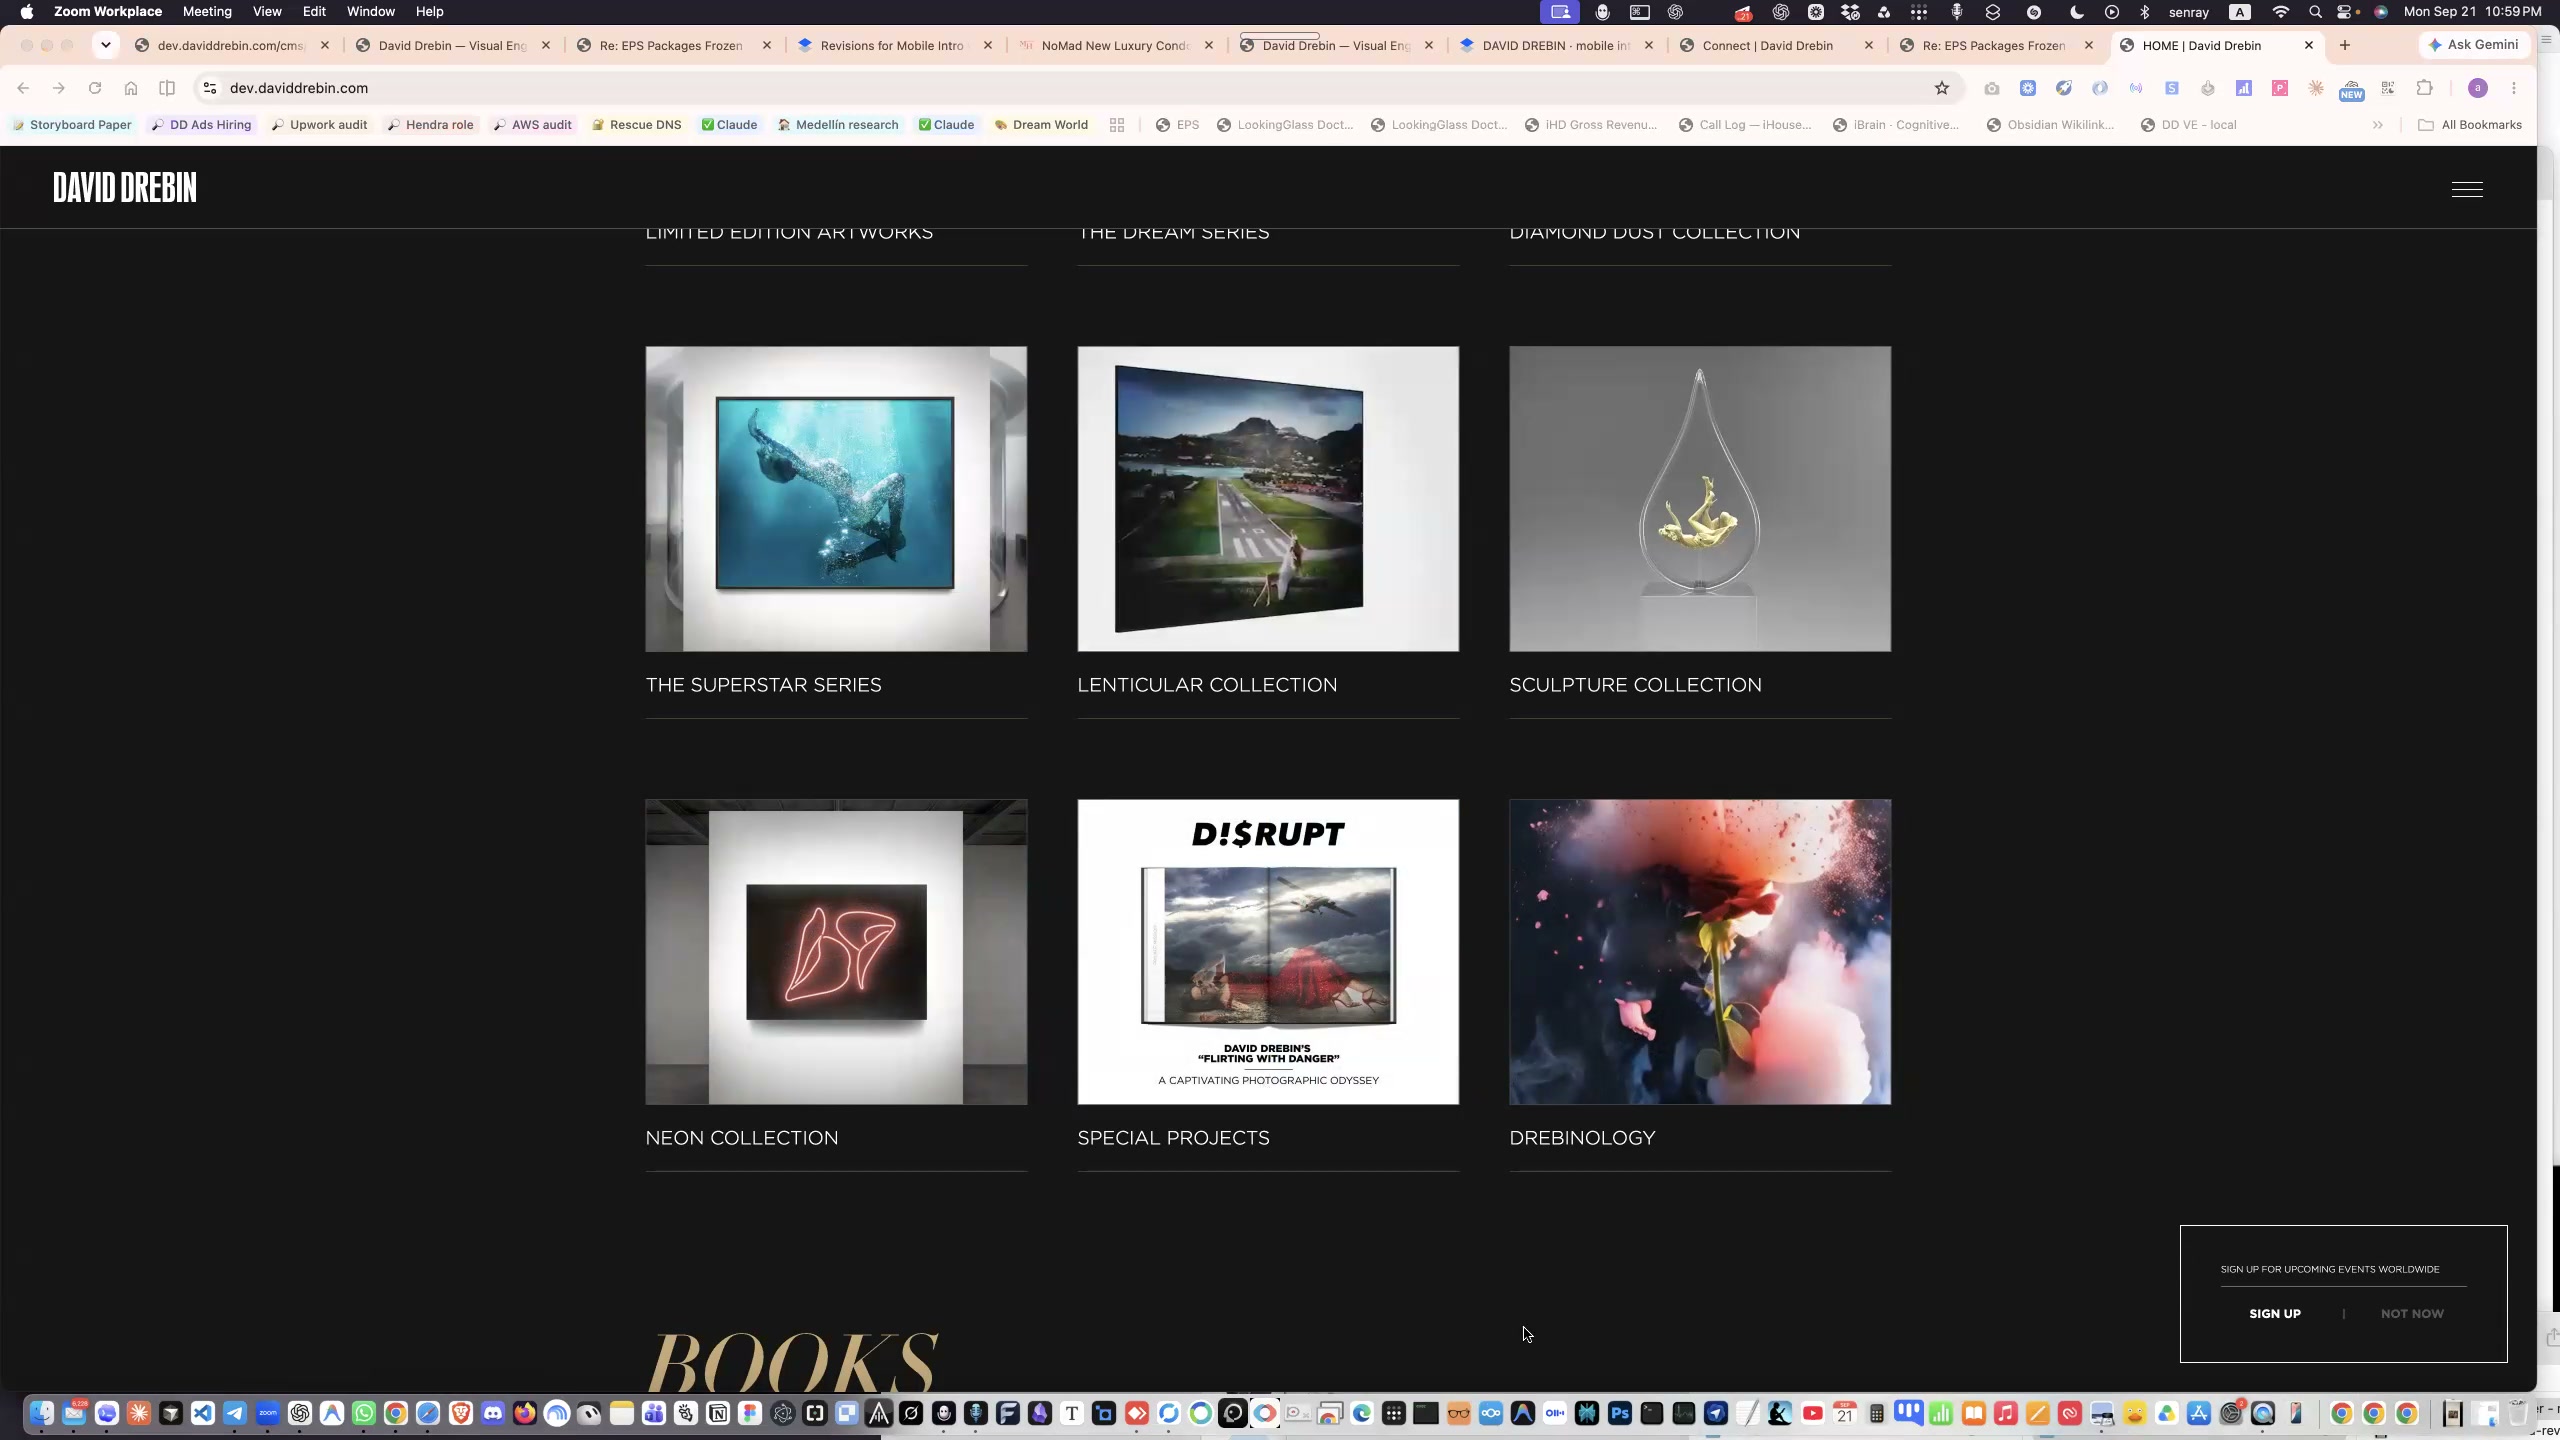Image resolution: width=2560 pixels, height=1440 pixels.
Task: Click SIGN UP in events popup
Action: coord(2275,1314)
